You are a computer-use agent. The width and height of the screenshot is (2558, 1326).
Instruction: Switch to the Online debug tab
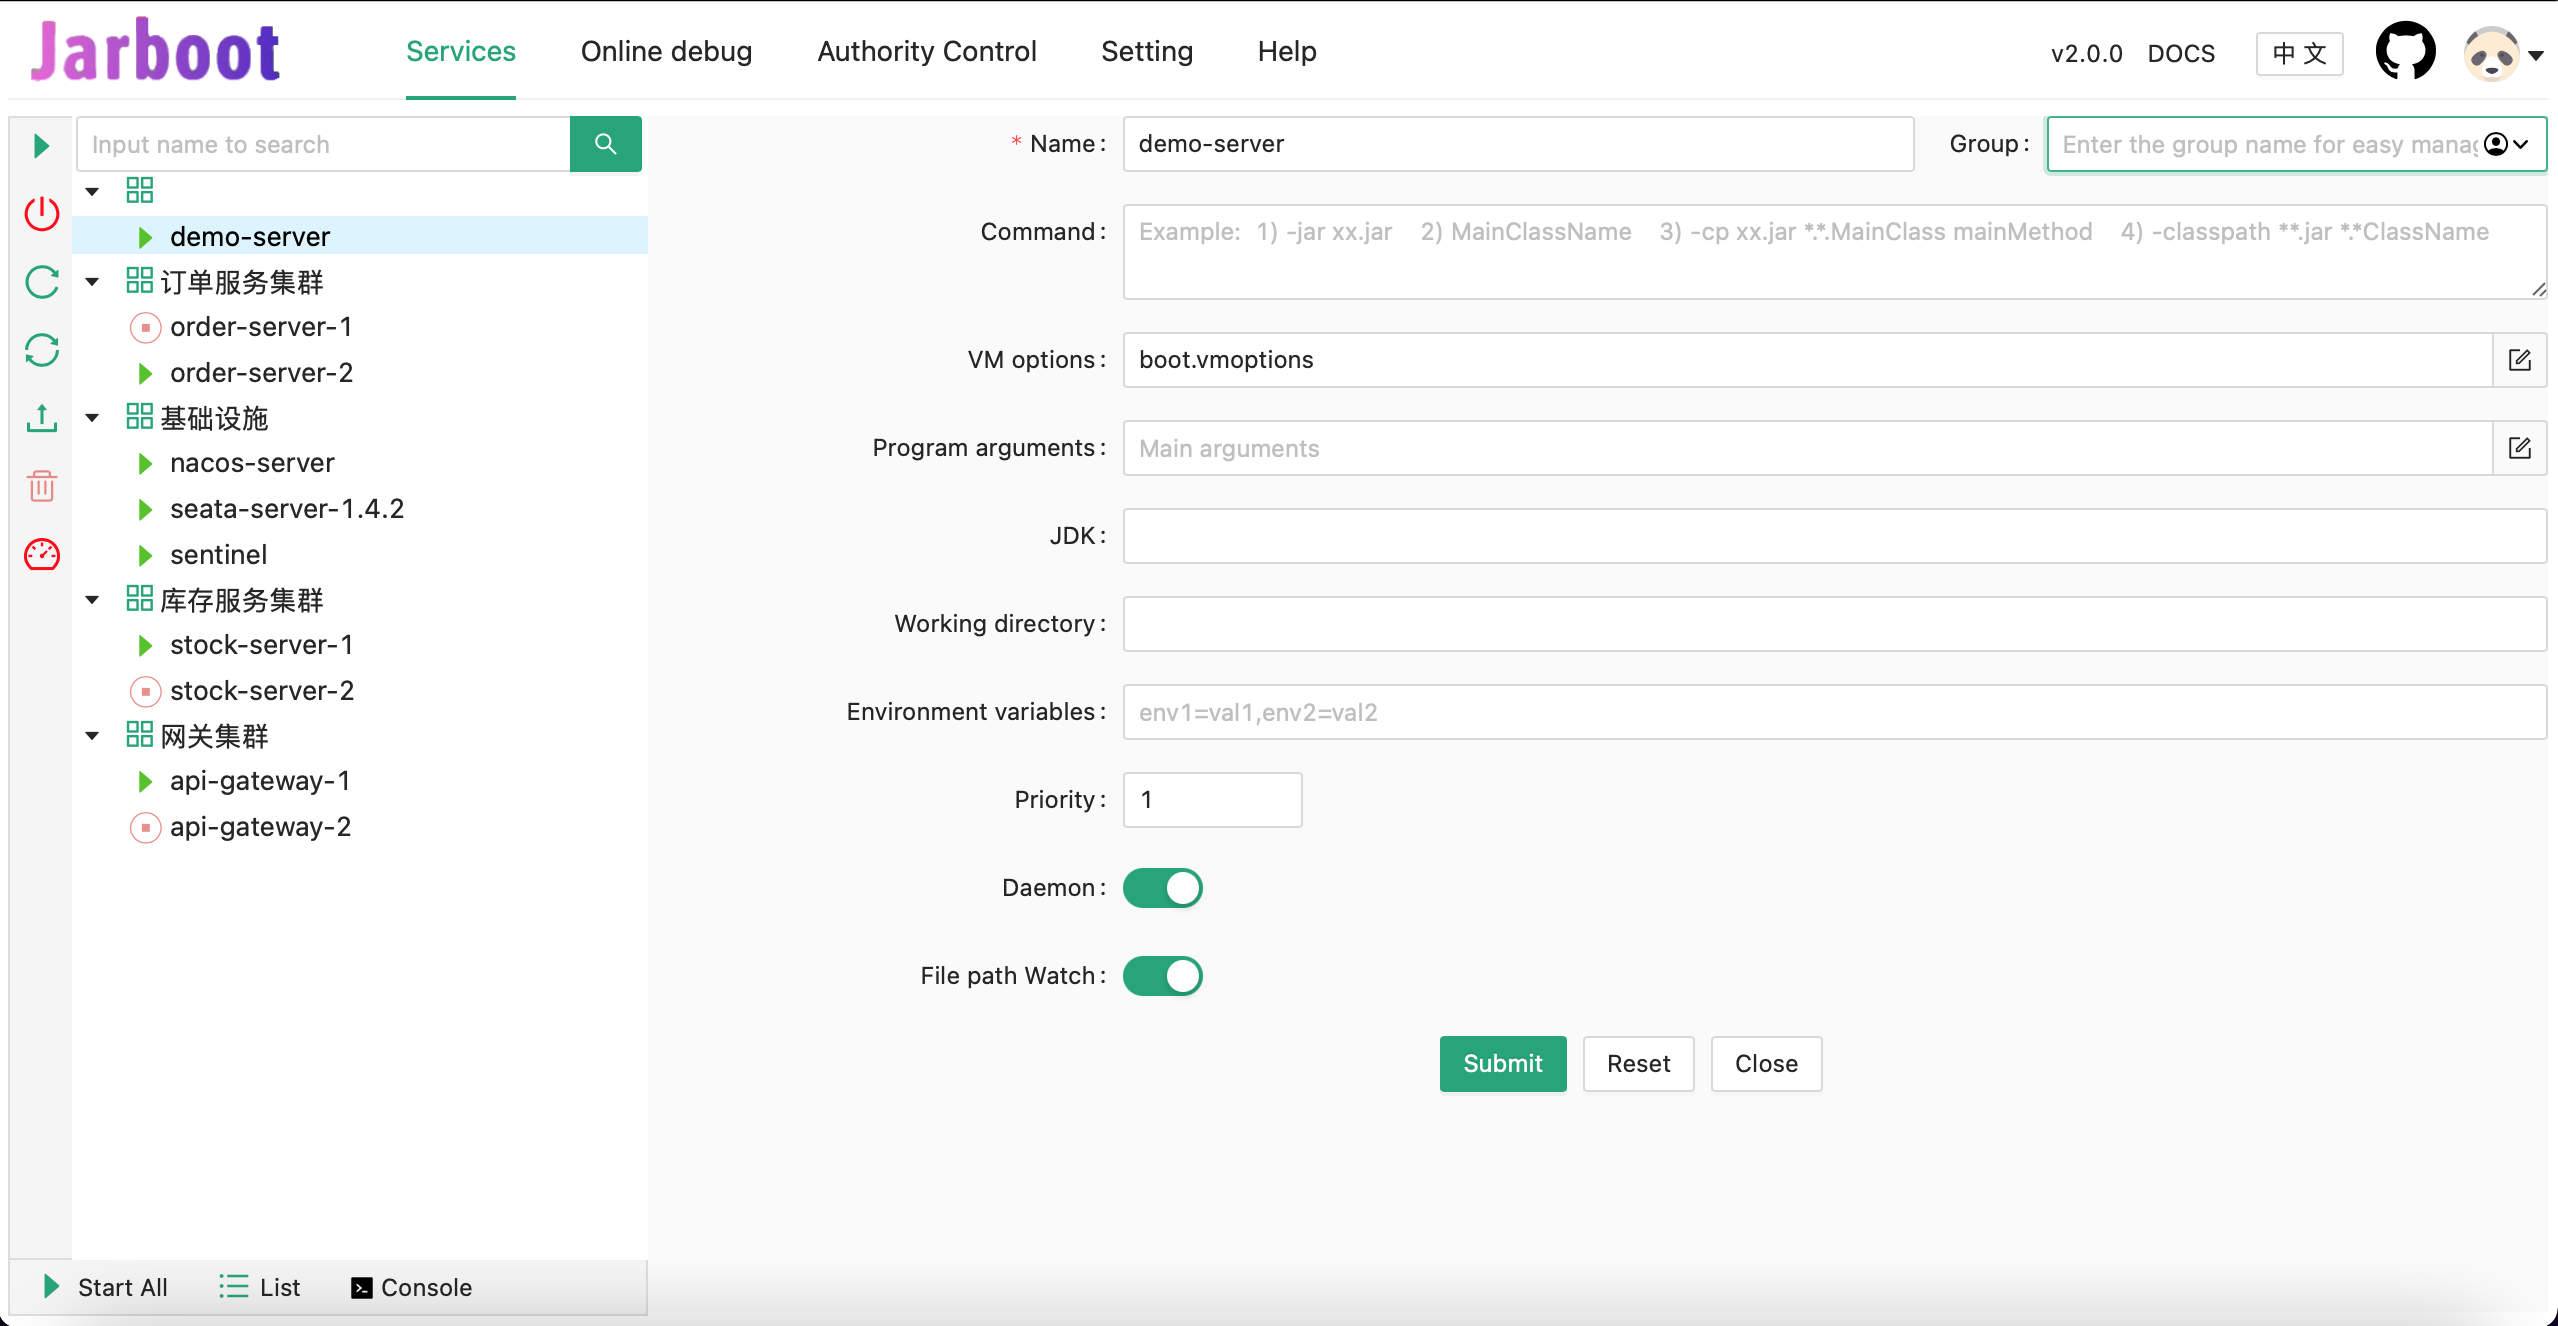(666, 51)
